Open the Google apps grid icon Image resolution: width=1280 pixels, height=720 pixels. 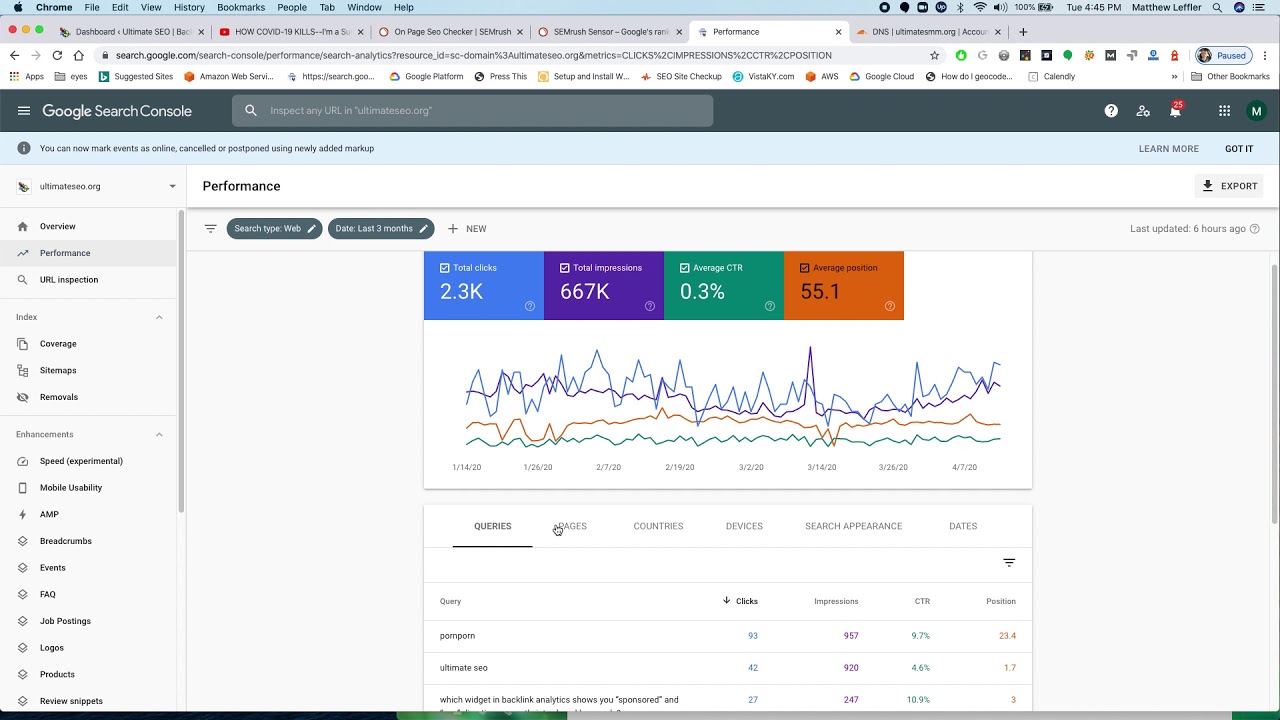tap(1224, 111)
